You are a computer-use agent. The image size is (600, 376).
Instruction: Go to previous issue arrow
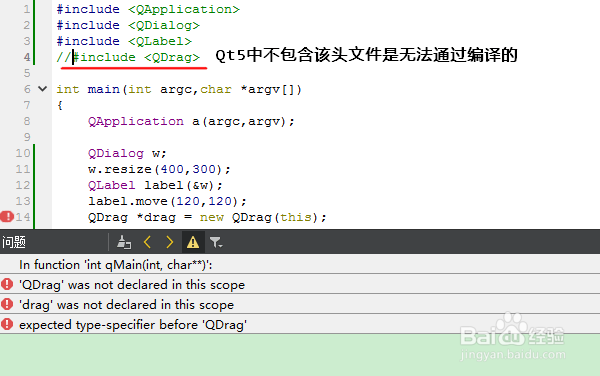pyautogui.click(x=147, y=242)
